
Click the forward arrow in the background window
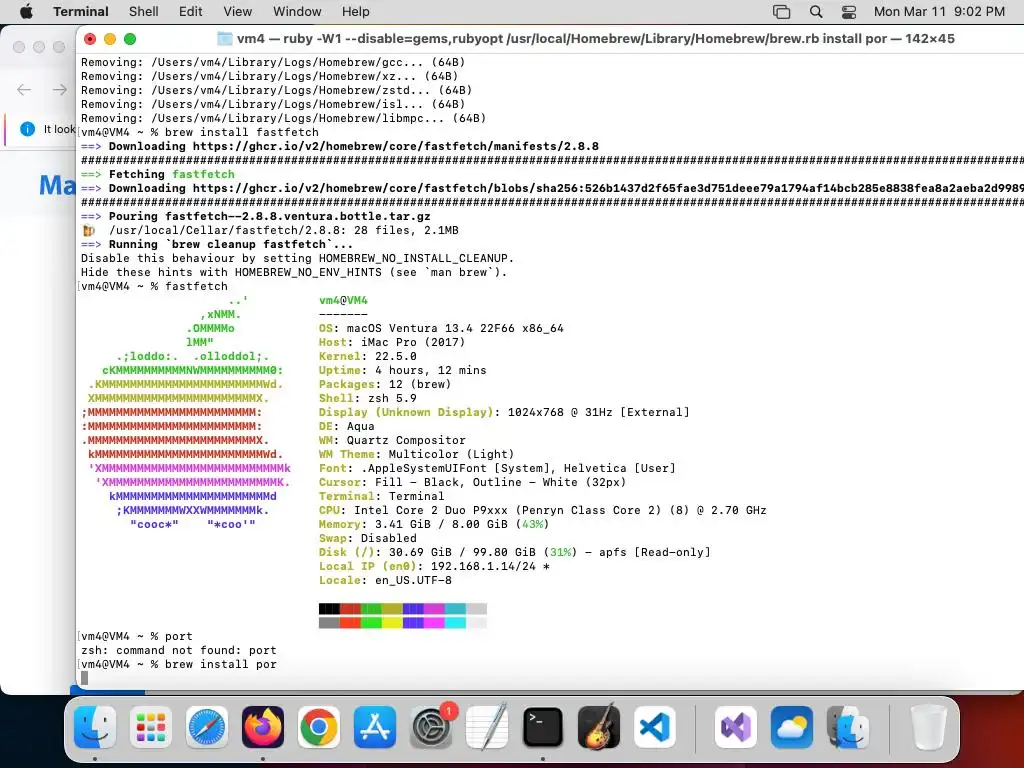point(60,89)
